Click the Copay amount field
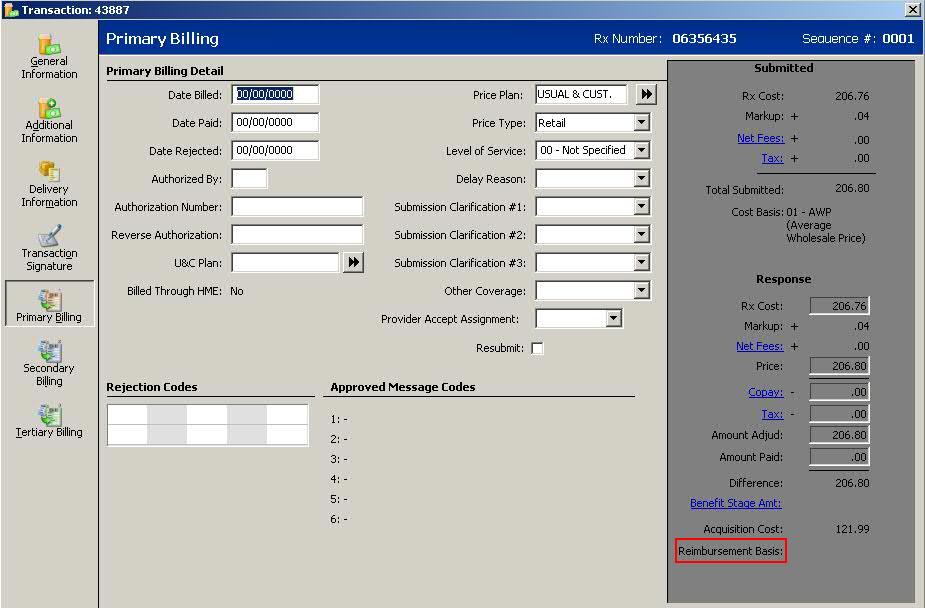 pos(839,392)
